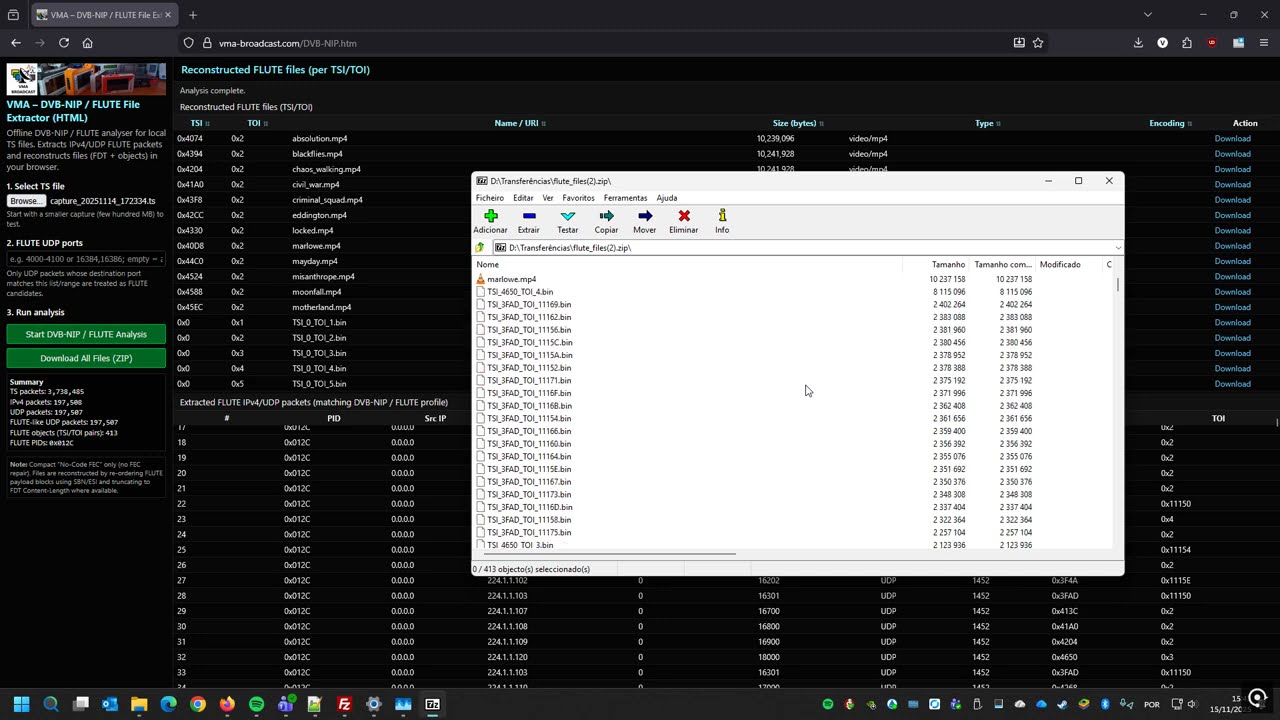Screen dimensions: 1280x720
Task: Click the site padlock icon
Action: [x=207, y=43]
